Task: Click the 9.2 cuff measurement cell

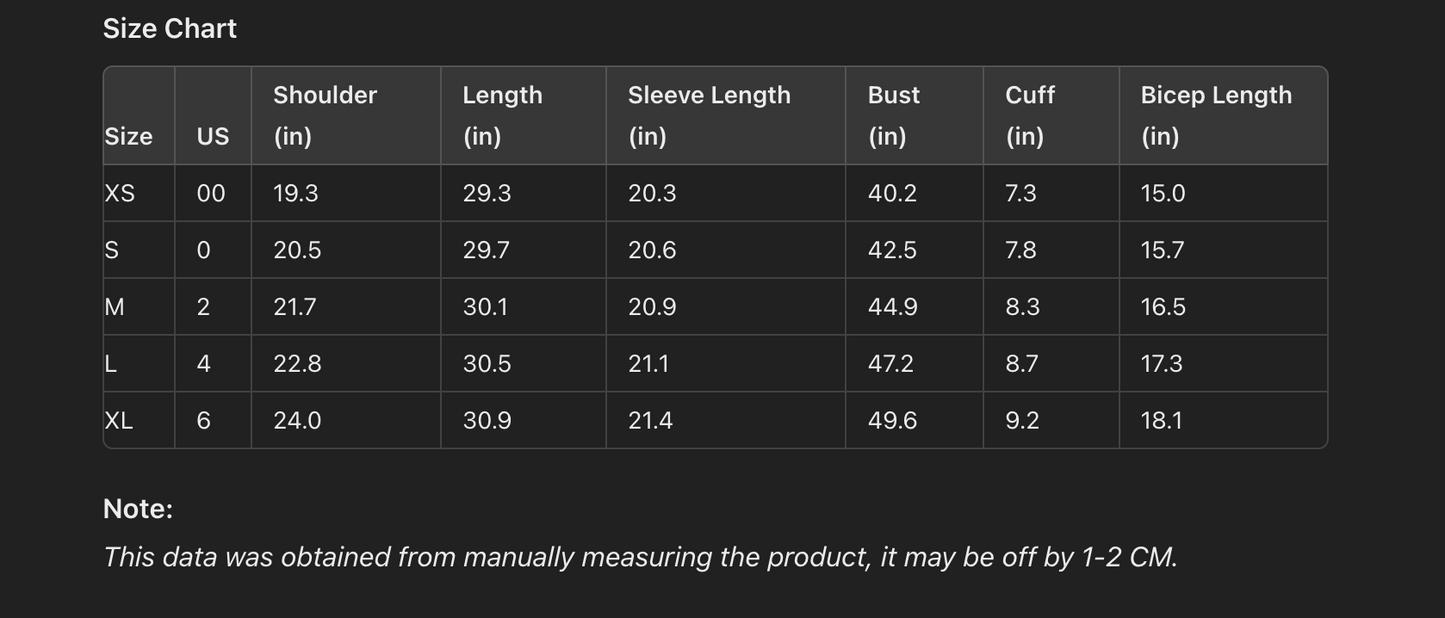Action: pyautogui.click(x=1022, y=420)
